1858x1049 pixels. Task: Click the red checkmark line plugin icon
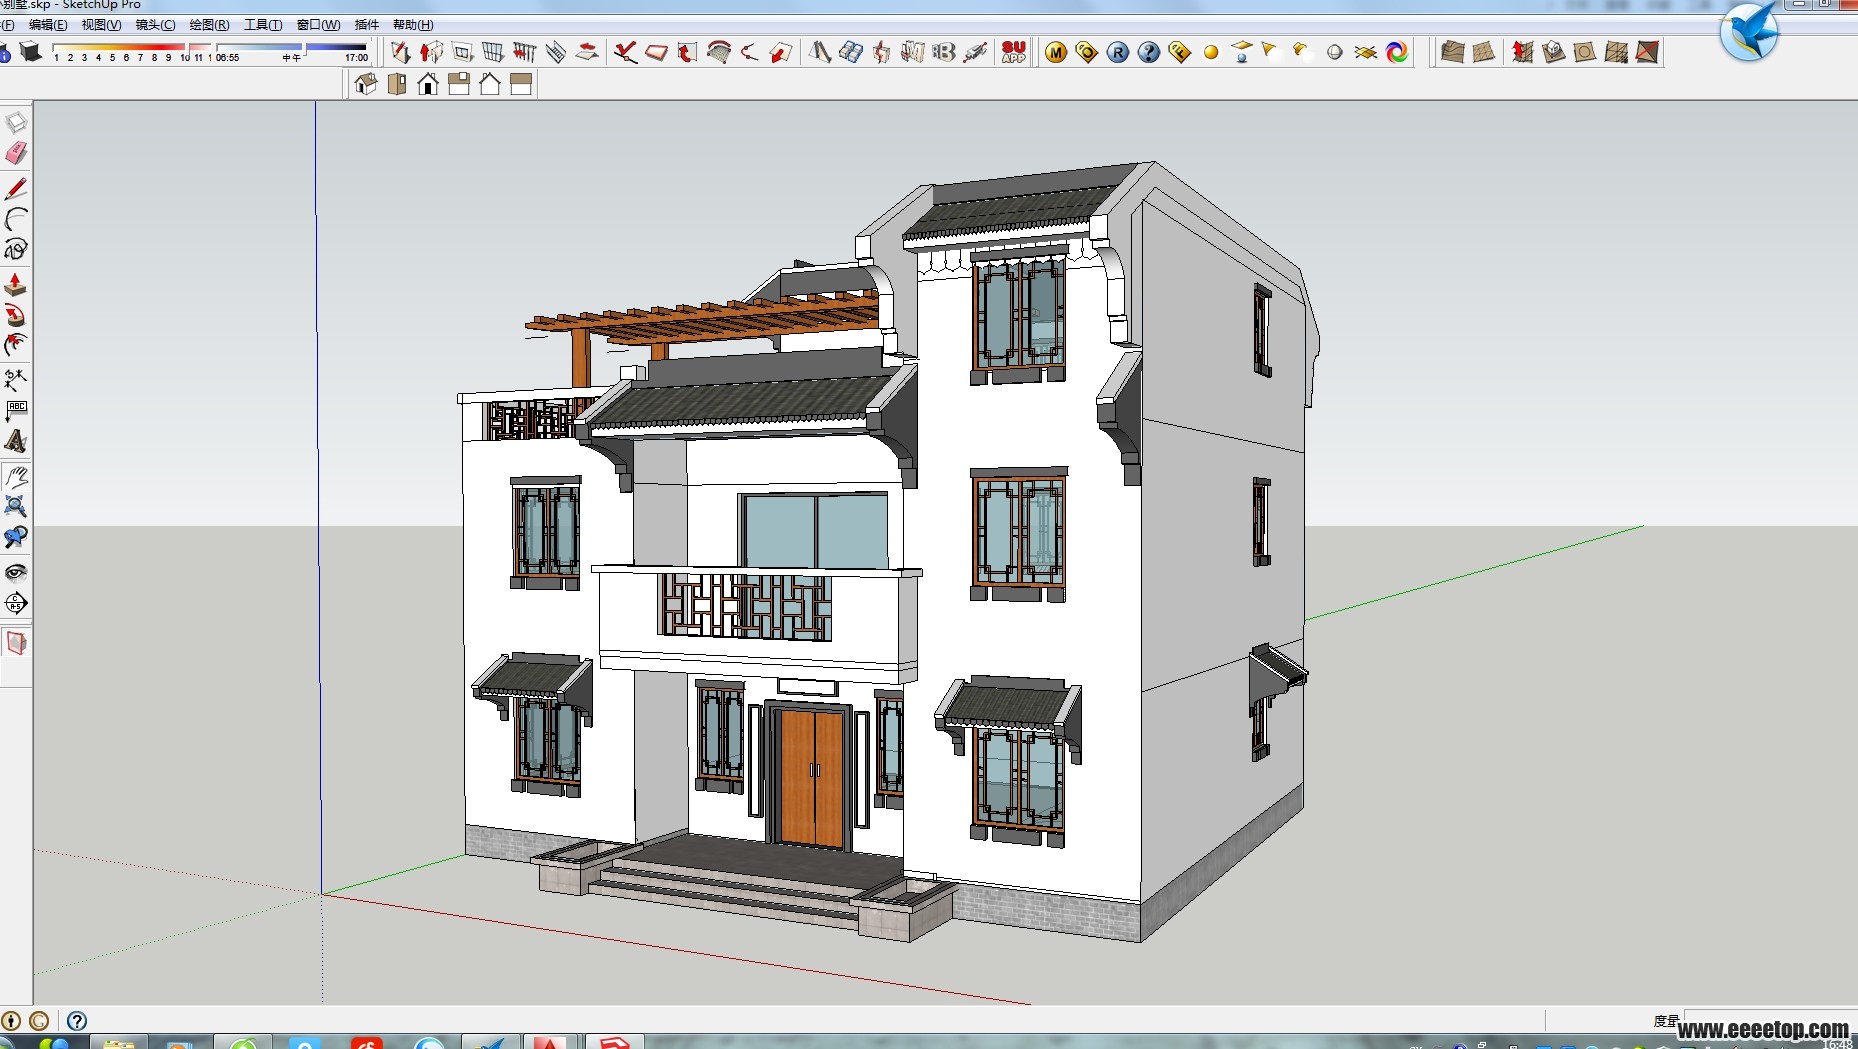(x=626, y=52)
